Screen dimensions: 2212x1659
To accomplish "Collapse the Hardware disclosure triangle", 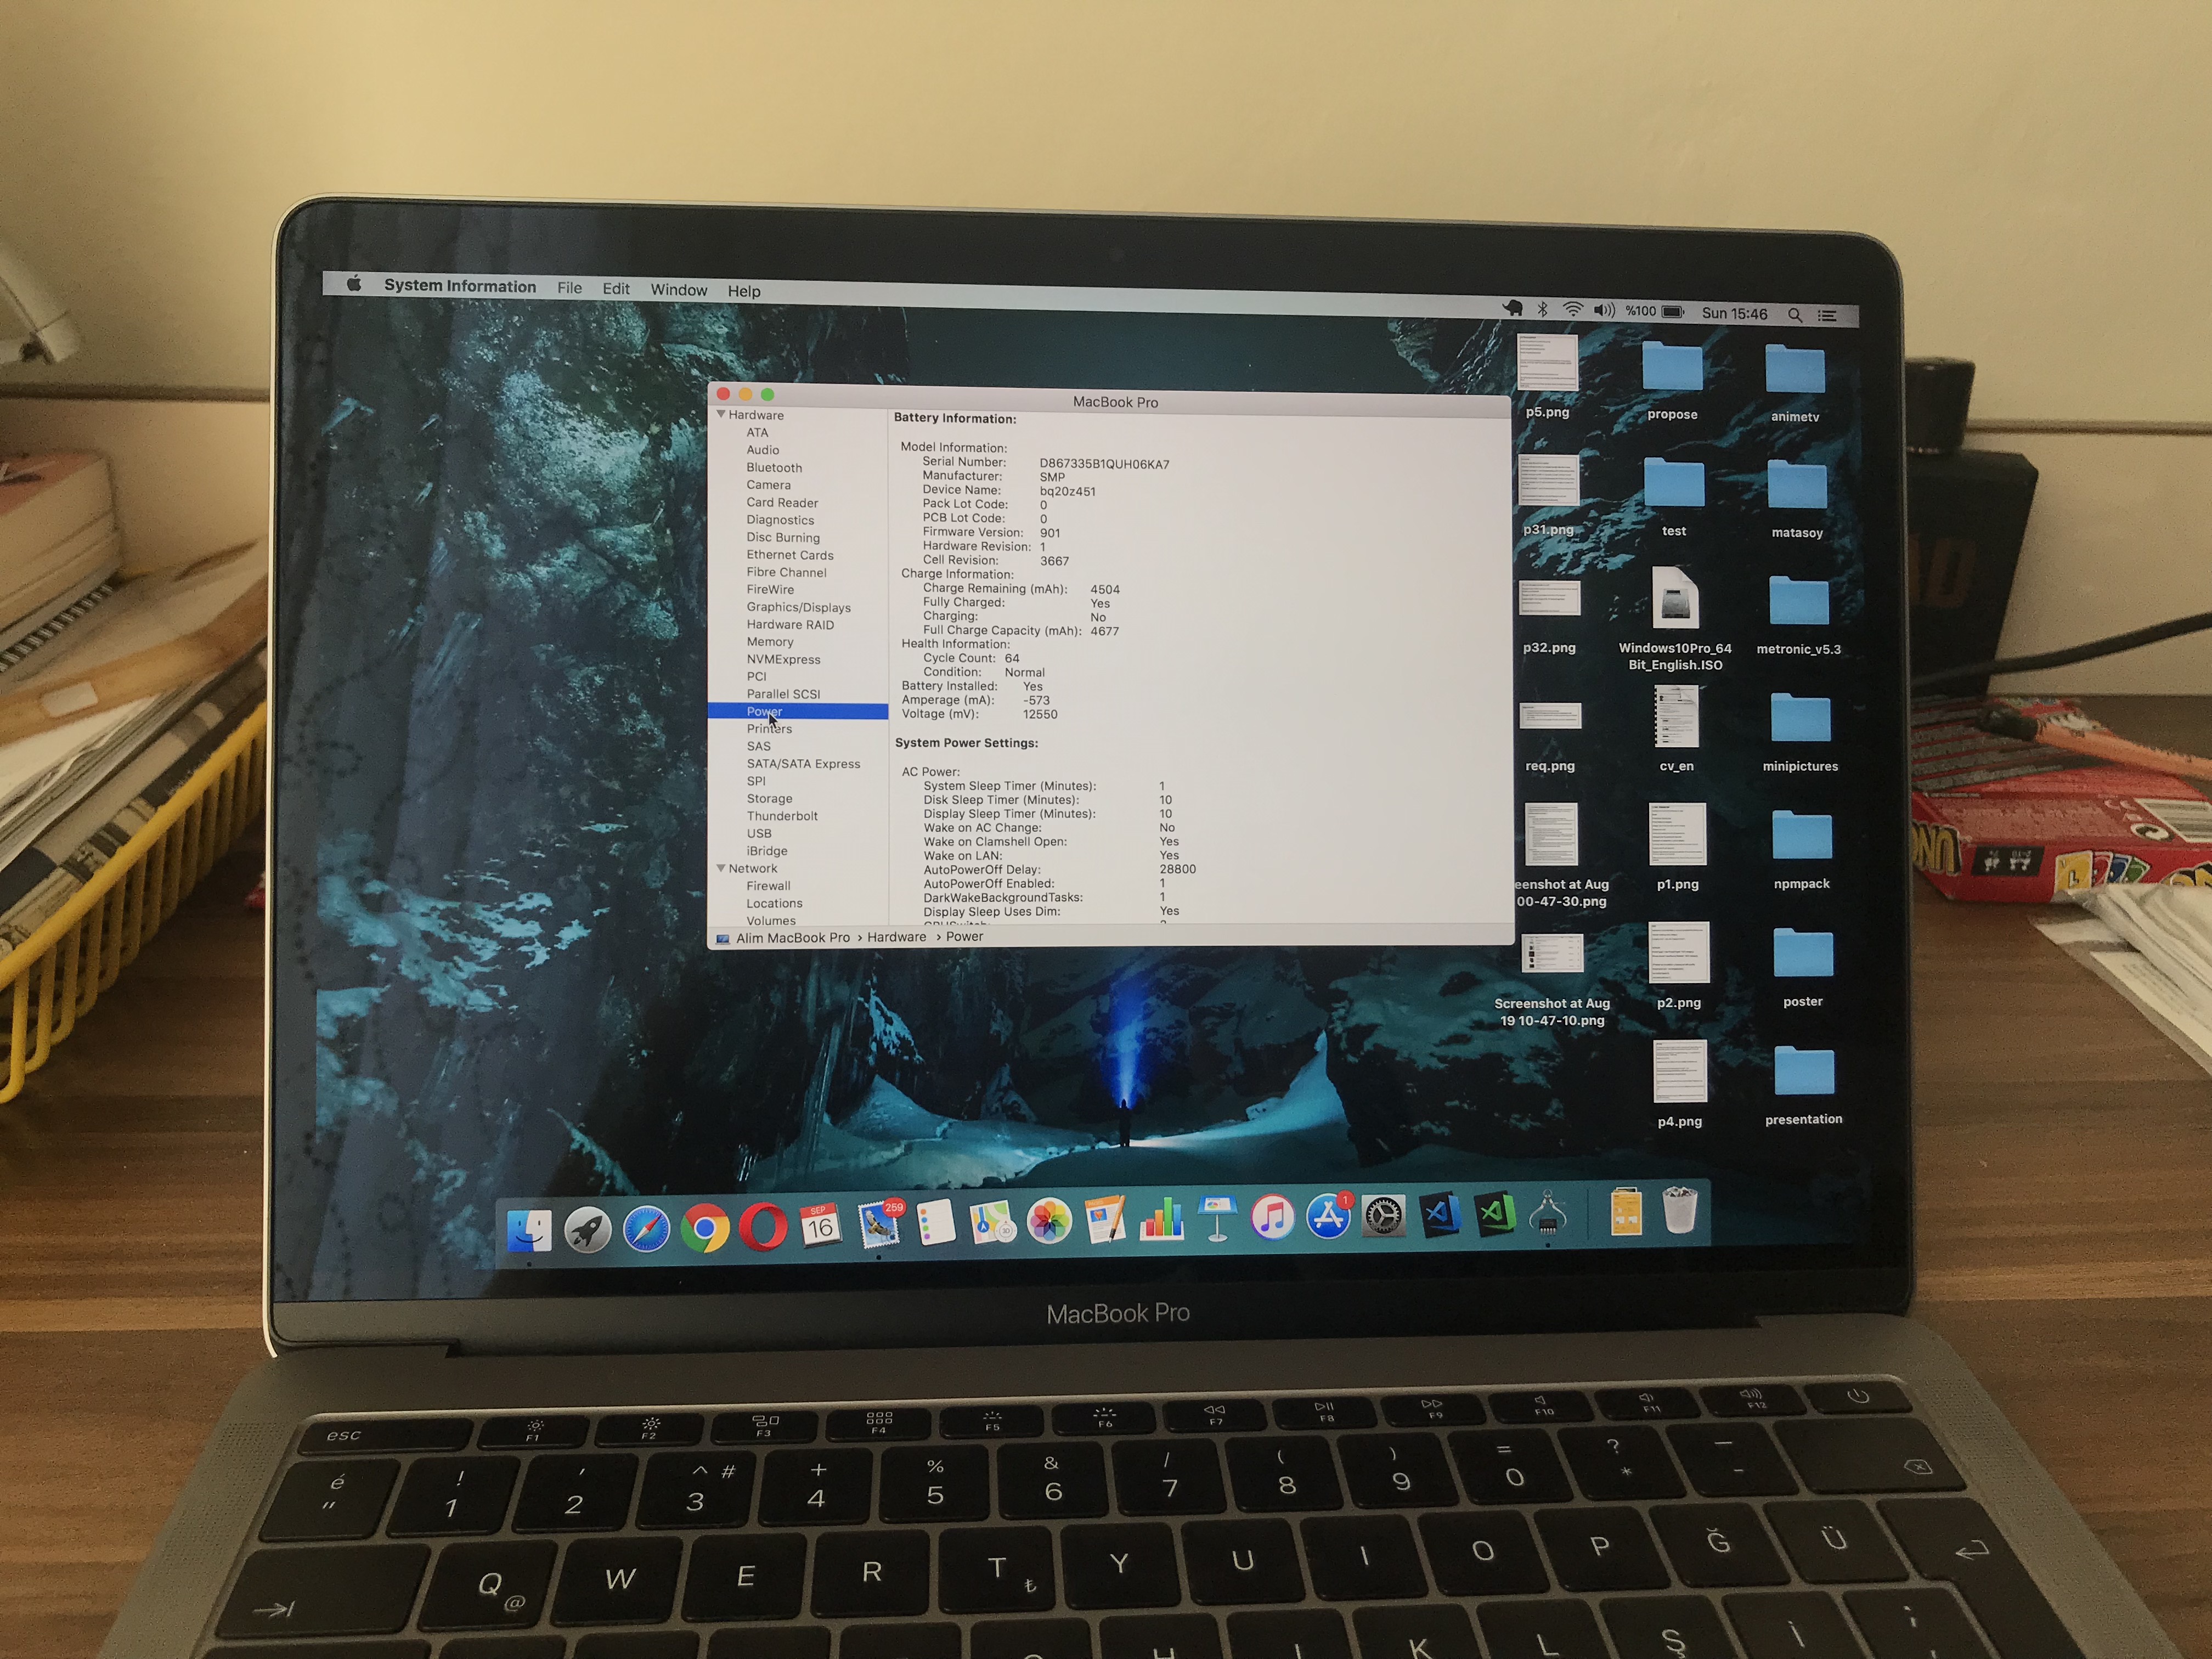I will pyautogui.click(x=721, y=414).
